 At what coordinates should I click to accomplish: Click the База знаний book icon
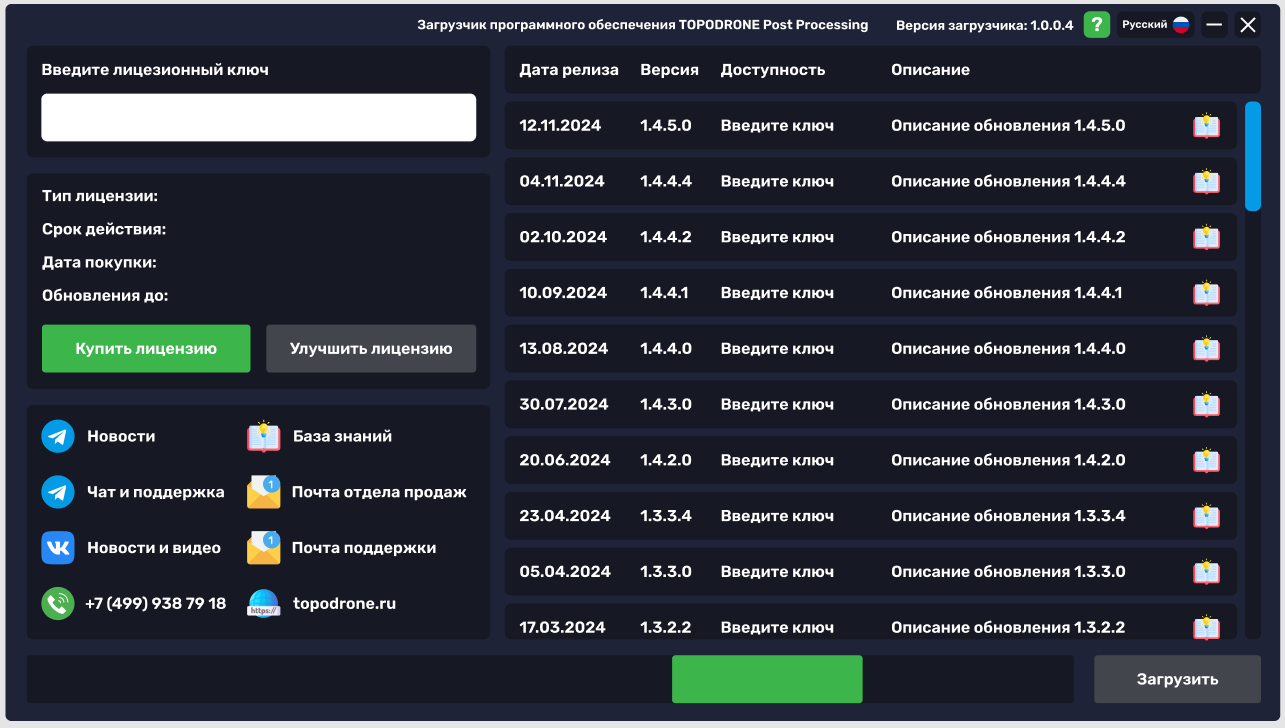coord(264,436)
